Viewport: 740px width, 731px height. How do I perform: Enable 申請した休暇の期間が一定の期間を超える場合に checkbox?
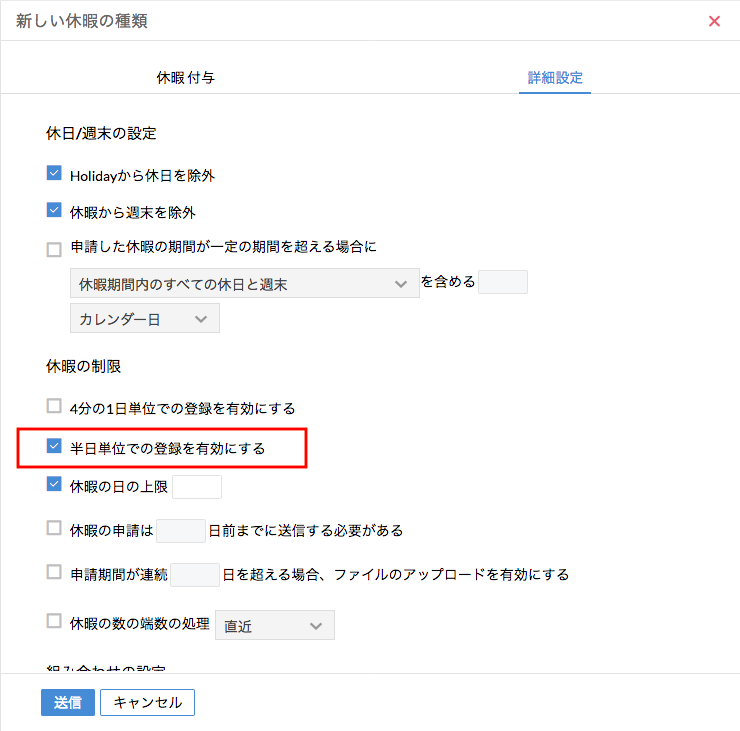(x=54, y=249)
